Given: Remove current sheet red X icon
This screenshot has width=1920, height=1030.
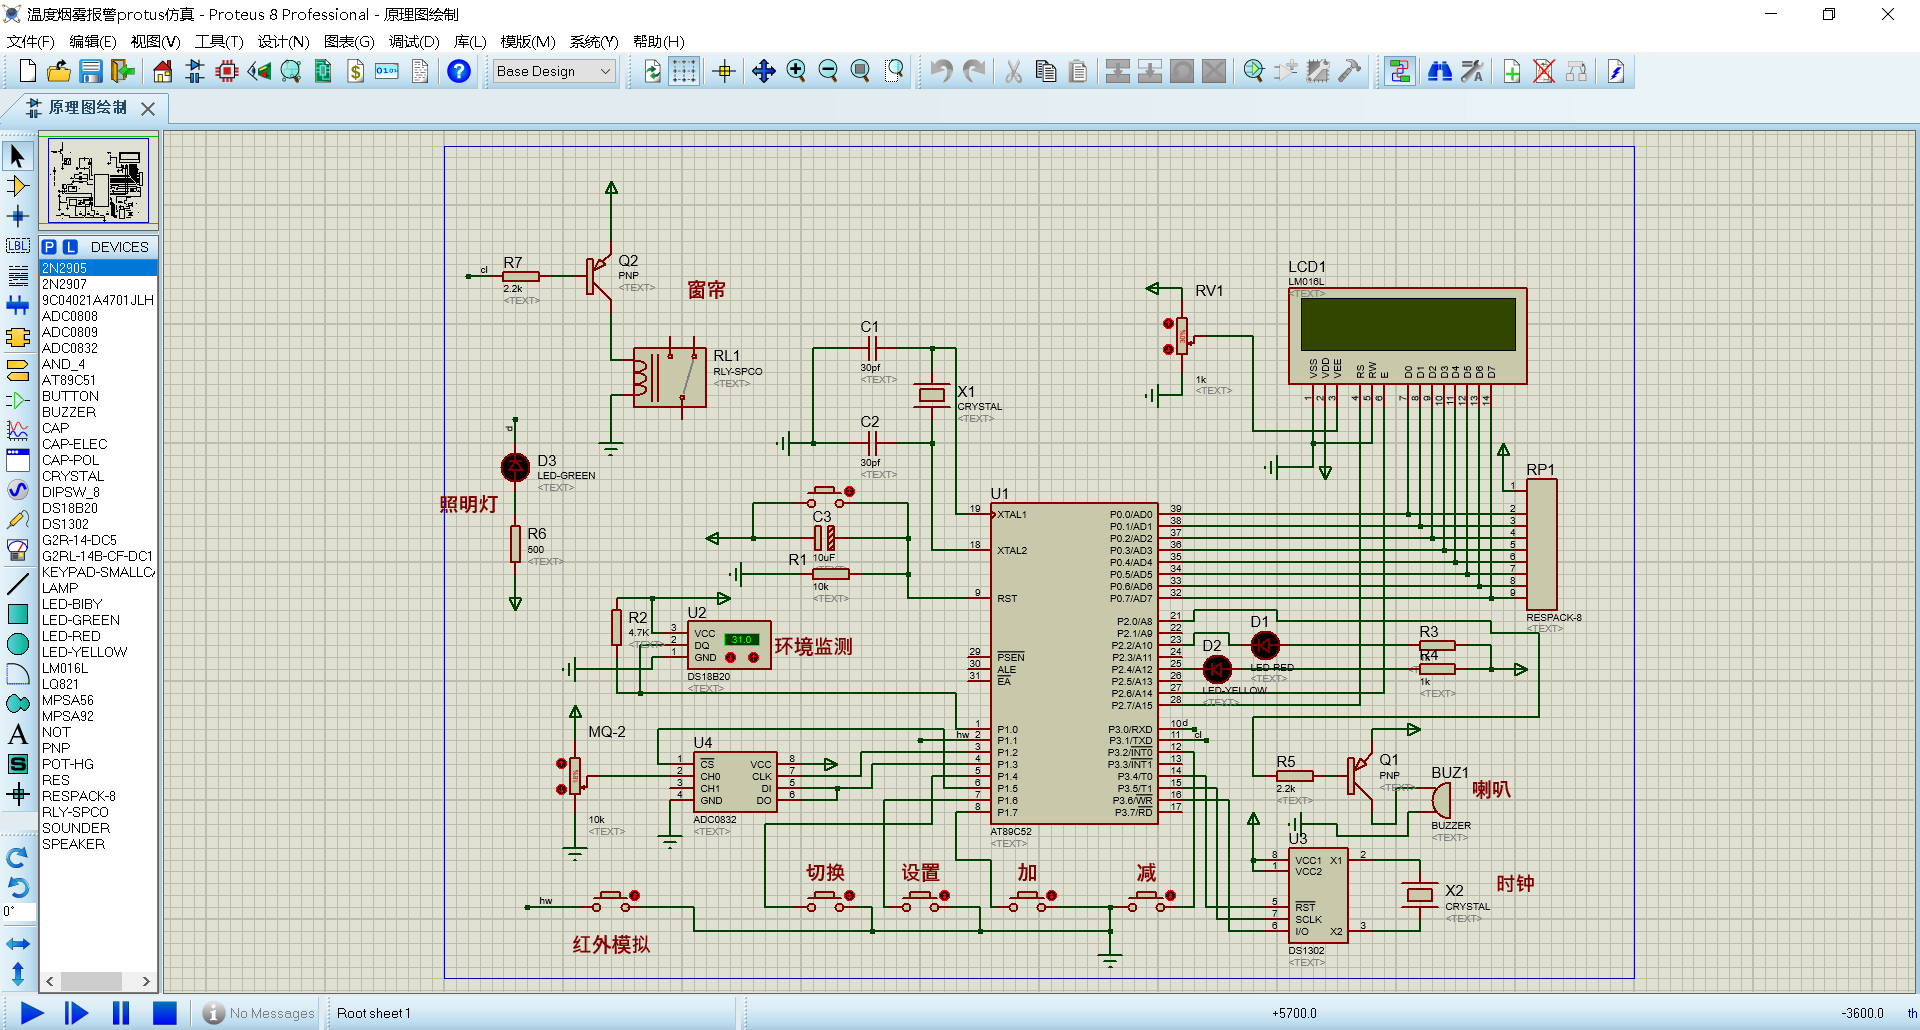Looking at the screenshot, I should 1544,71.
